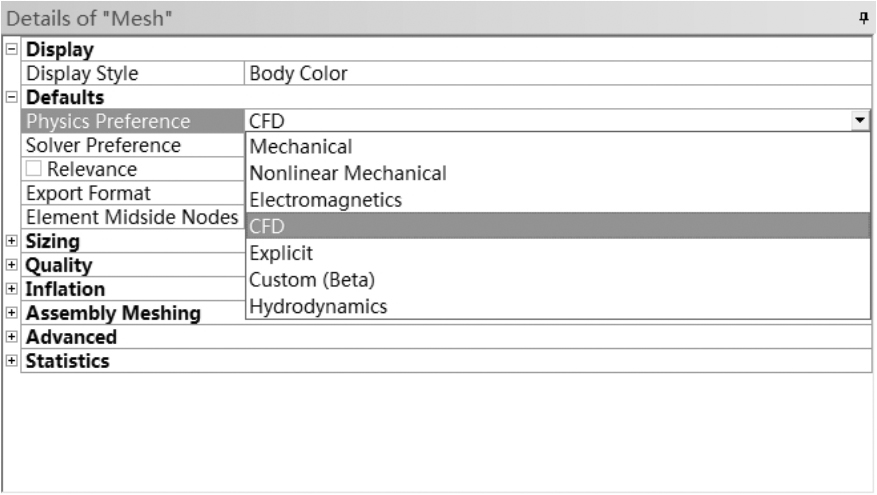The image size is (877, 495).
Task: Pick Hydrodynamics from the dropdown
Action: 318,305
